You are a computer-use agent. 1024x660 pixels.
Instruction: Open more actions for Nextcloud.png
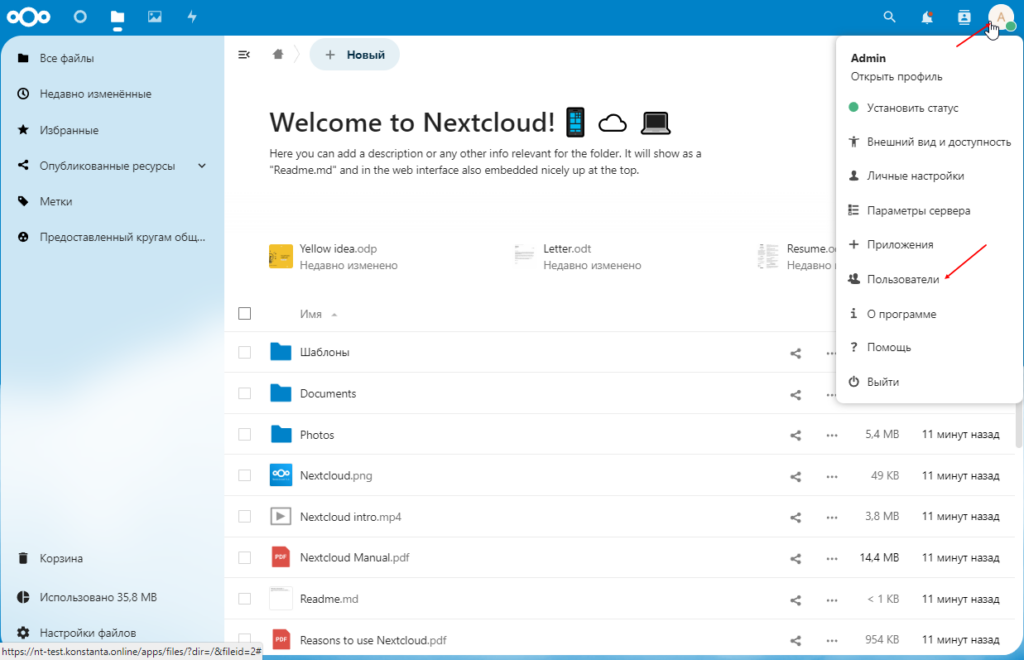click(x=831, y=477)
